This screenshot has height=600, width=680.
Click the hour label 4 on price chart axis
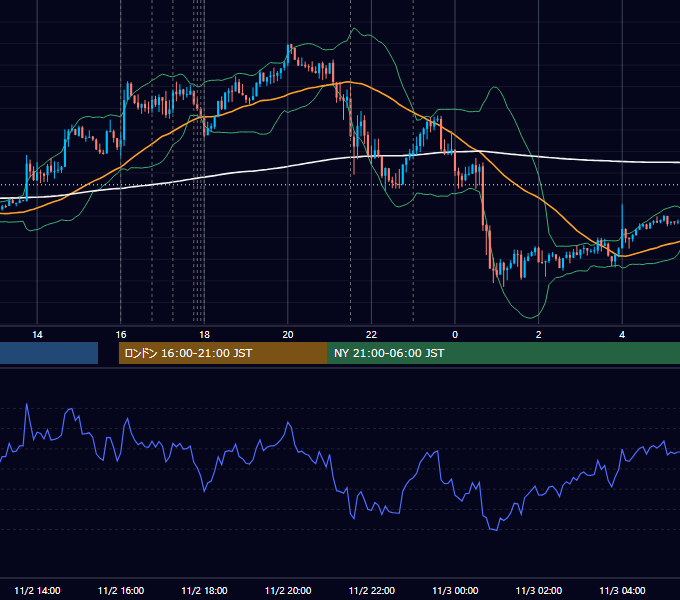click(622, 335)
